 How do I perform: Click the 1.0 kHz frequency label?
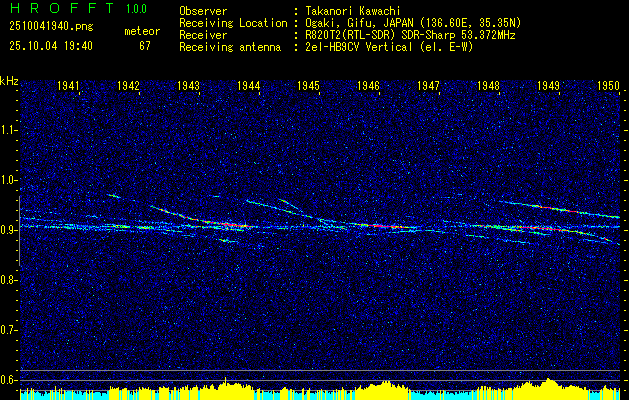click(8, 180)
